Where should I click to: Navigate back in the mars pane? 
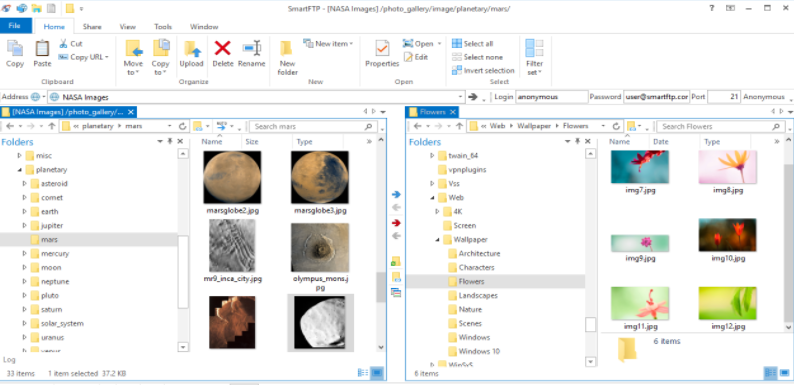[x=10, y=126]
